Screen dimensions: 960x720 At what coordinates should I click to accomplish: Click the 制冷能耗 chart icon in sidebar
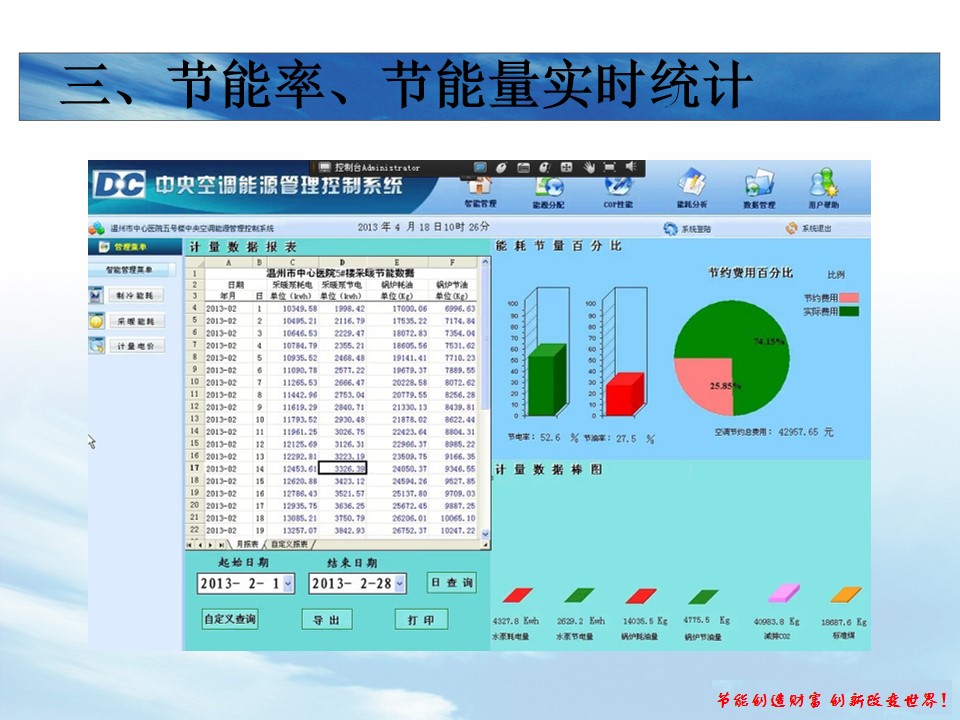[96, 296]
